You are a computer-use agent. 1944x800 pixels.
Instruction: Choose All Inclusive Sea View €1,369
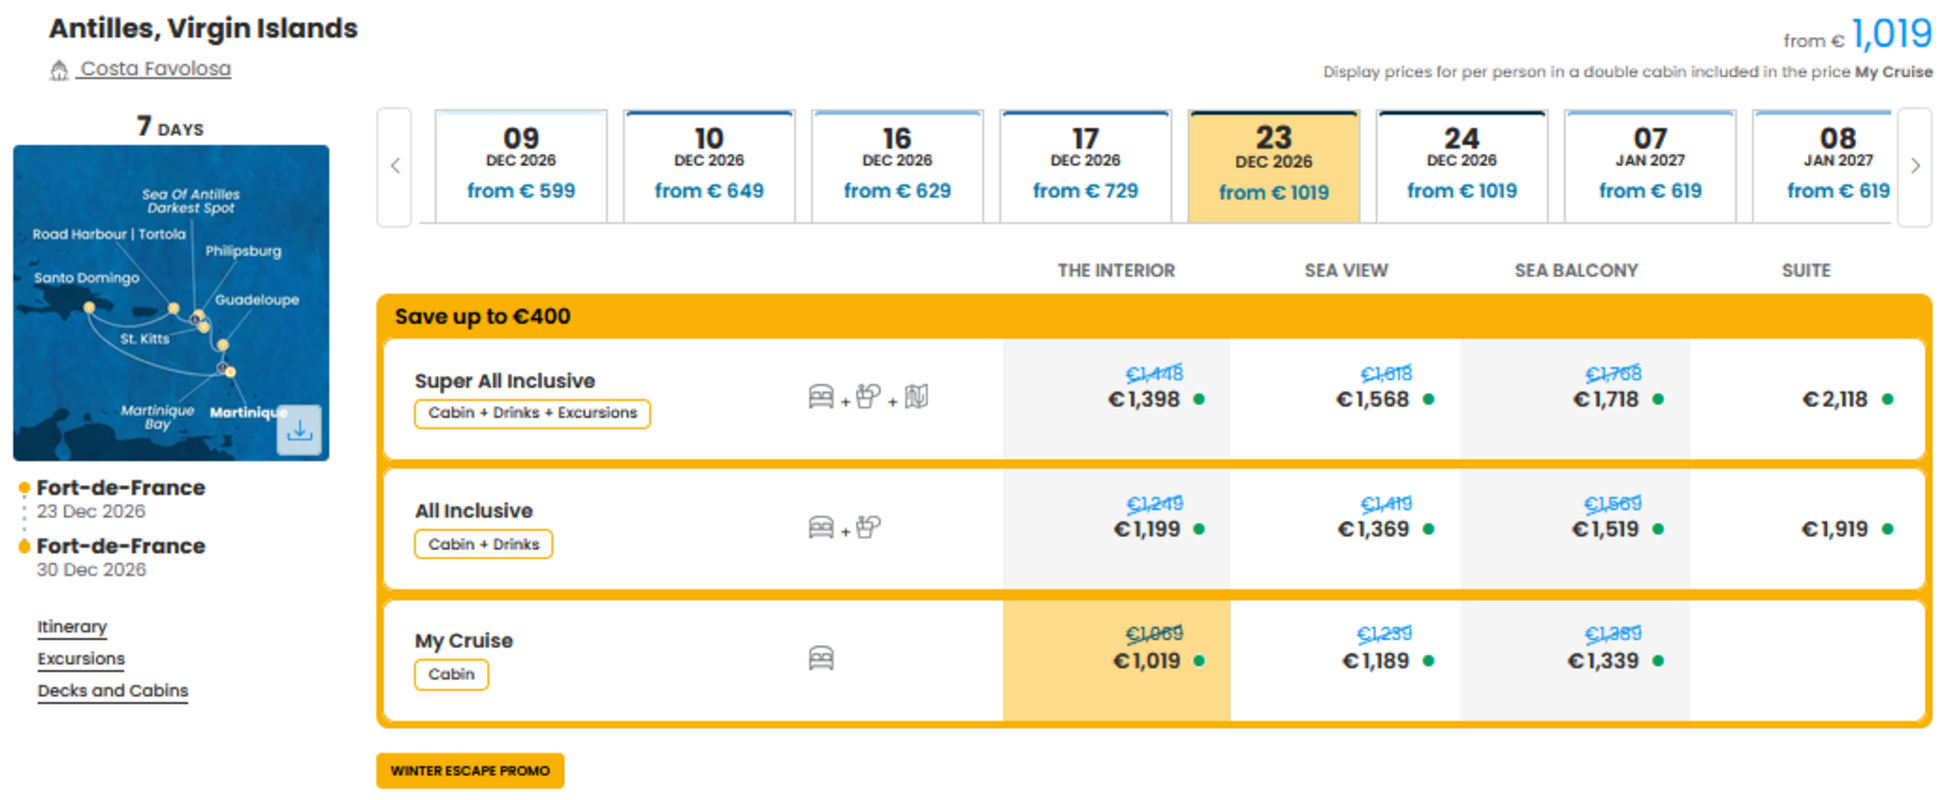[x=1346, y=529]
